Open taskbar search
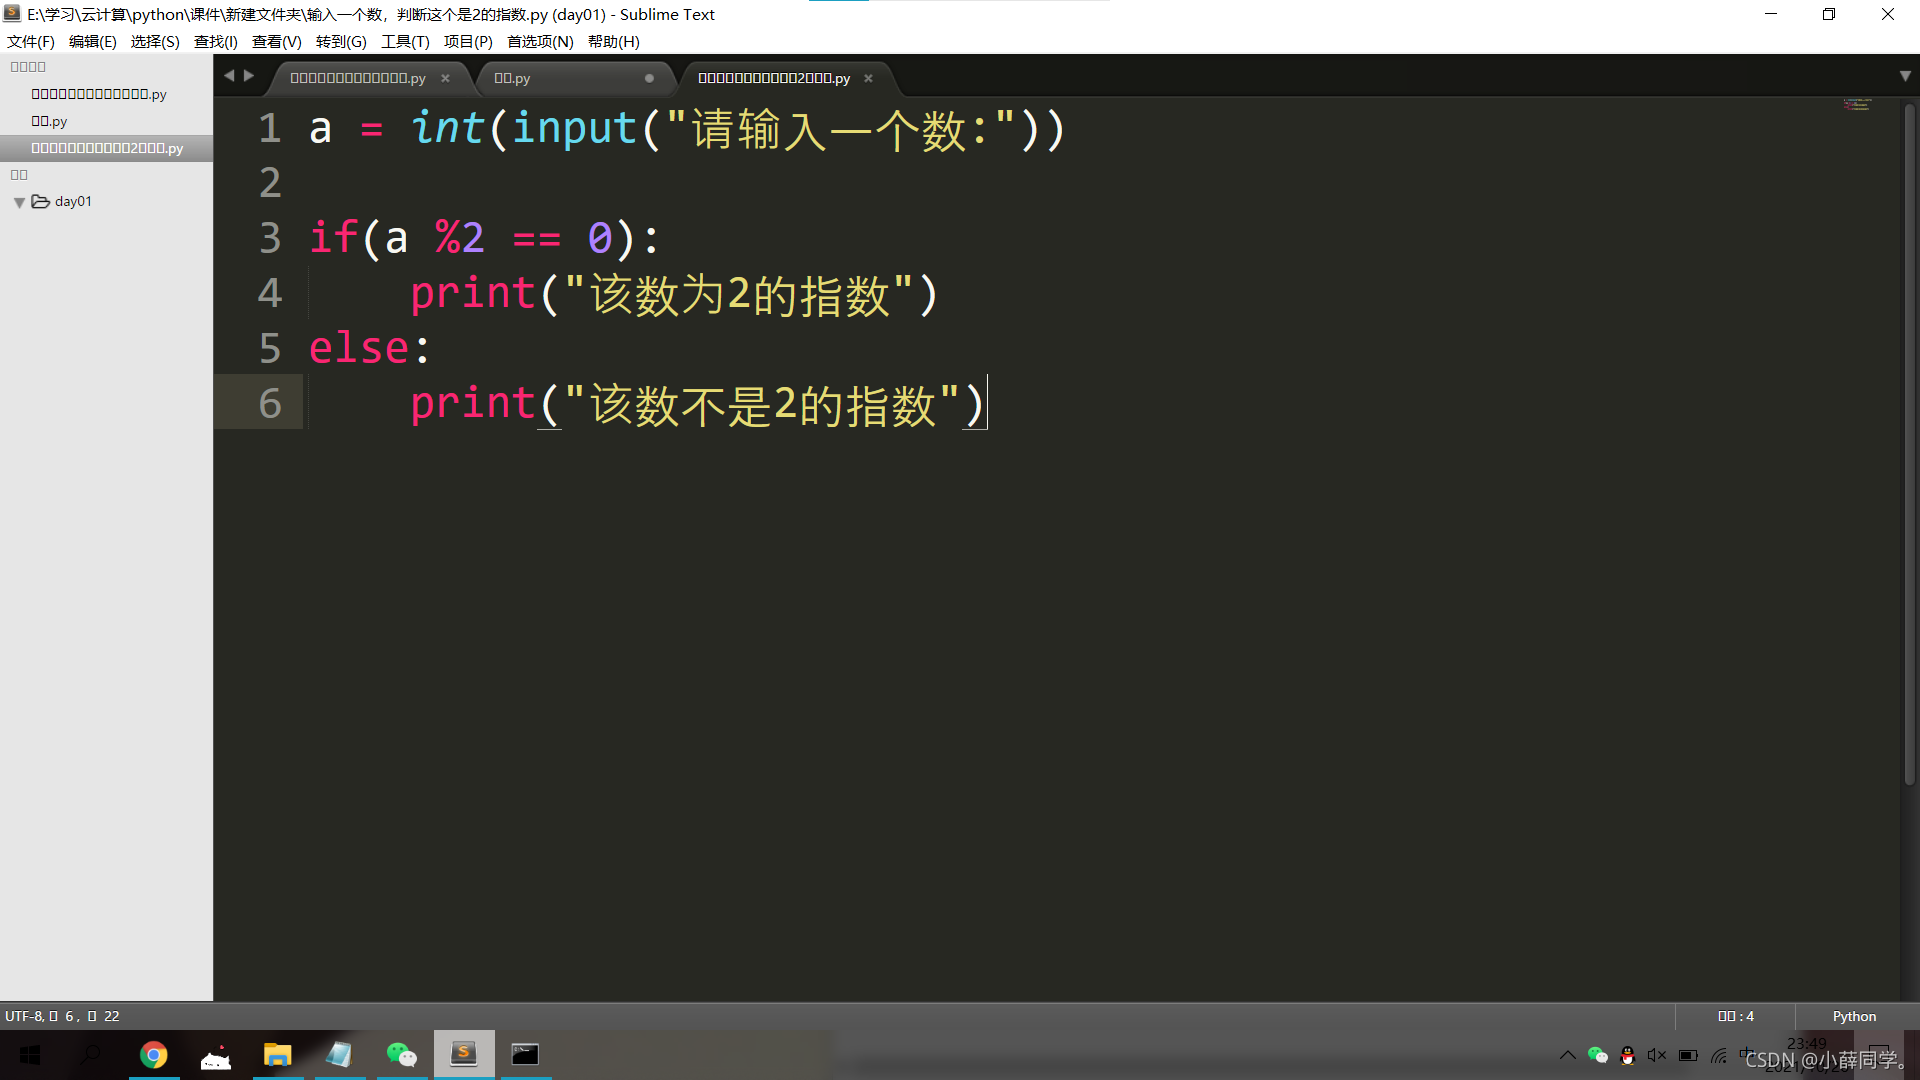This screenshot has height=1080, width=1920. 91,1055
